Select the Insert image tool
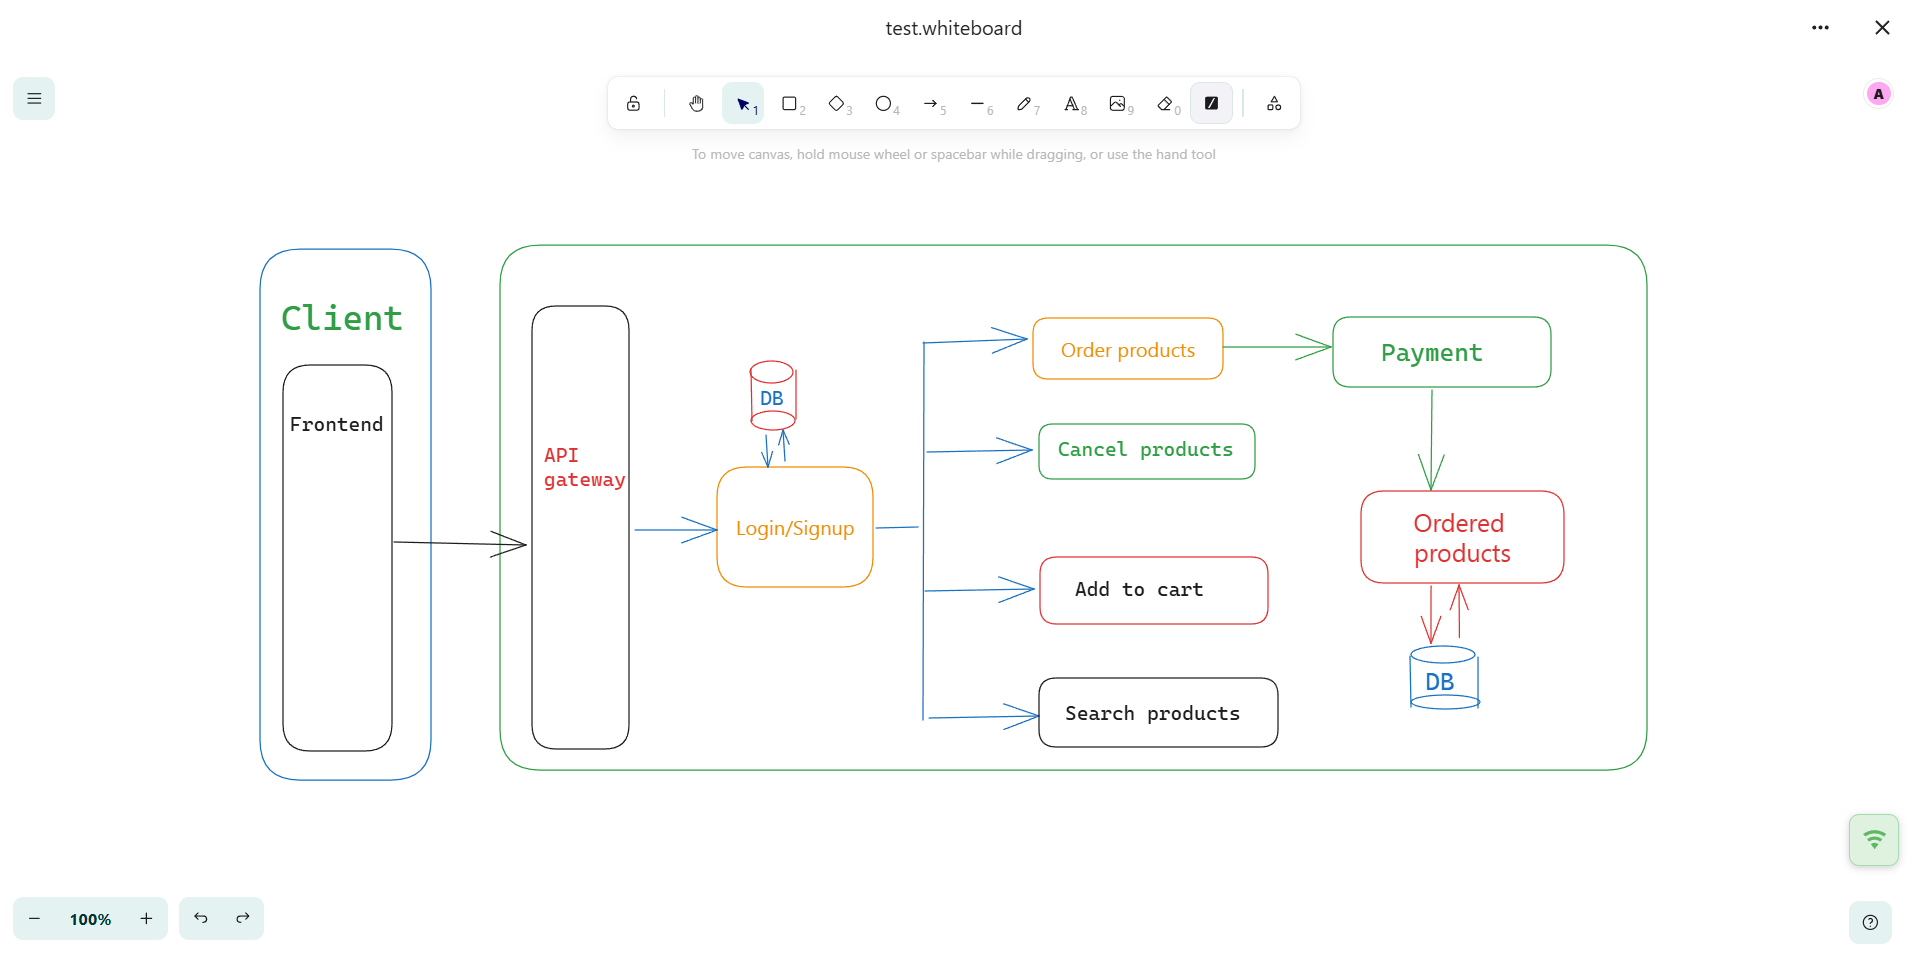Viewport: 1913px width, 961px height. (x=1118, y=103)
